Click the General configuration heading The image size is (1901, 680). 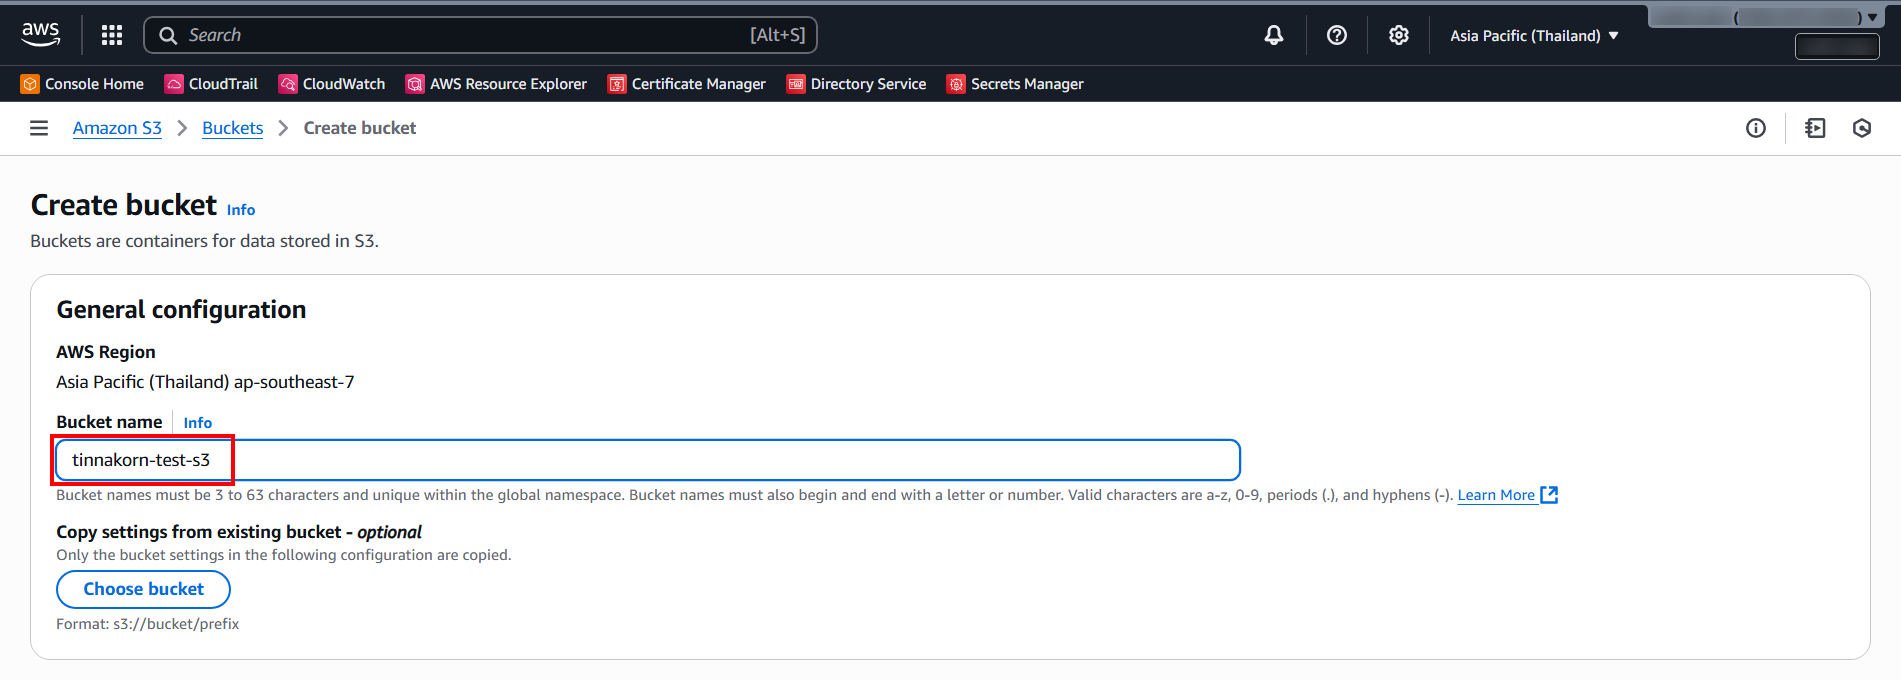coord(181,310)
